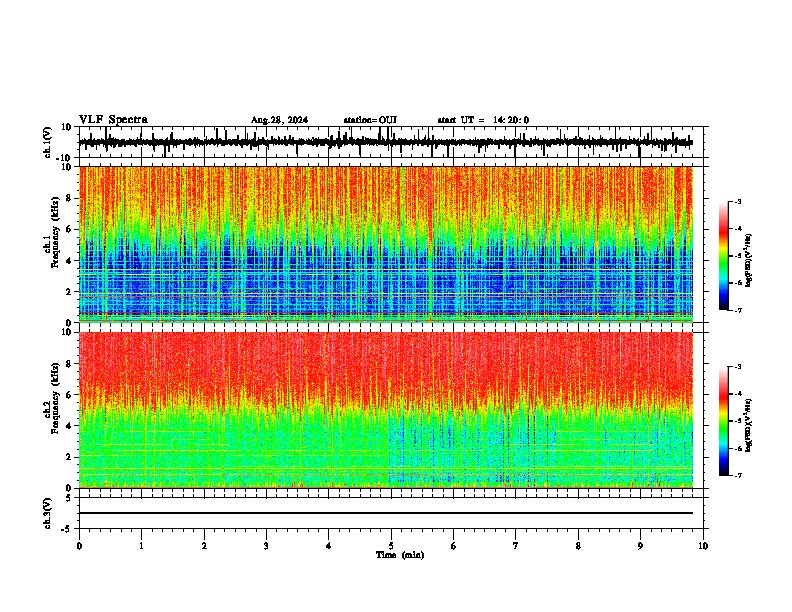Click the ch.2 spectrogram color bar
The image size is (792, 612).
(x=723, y=421)
